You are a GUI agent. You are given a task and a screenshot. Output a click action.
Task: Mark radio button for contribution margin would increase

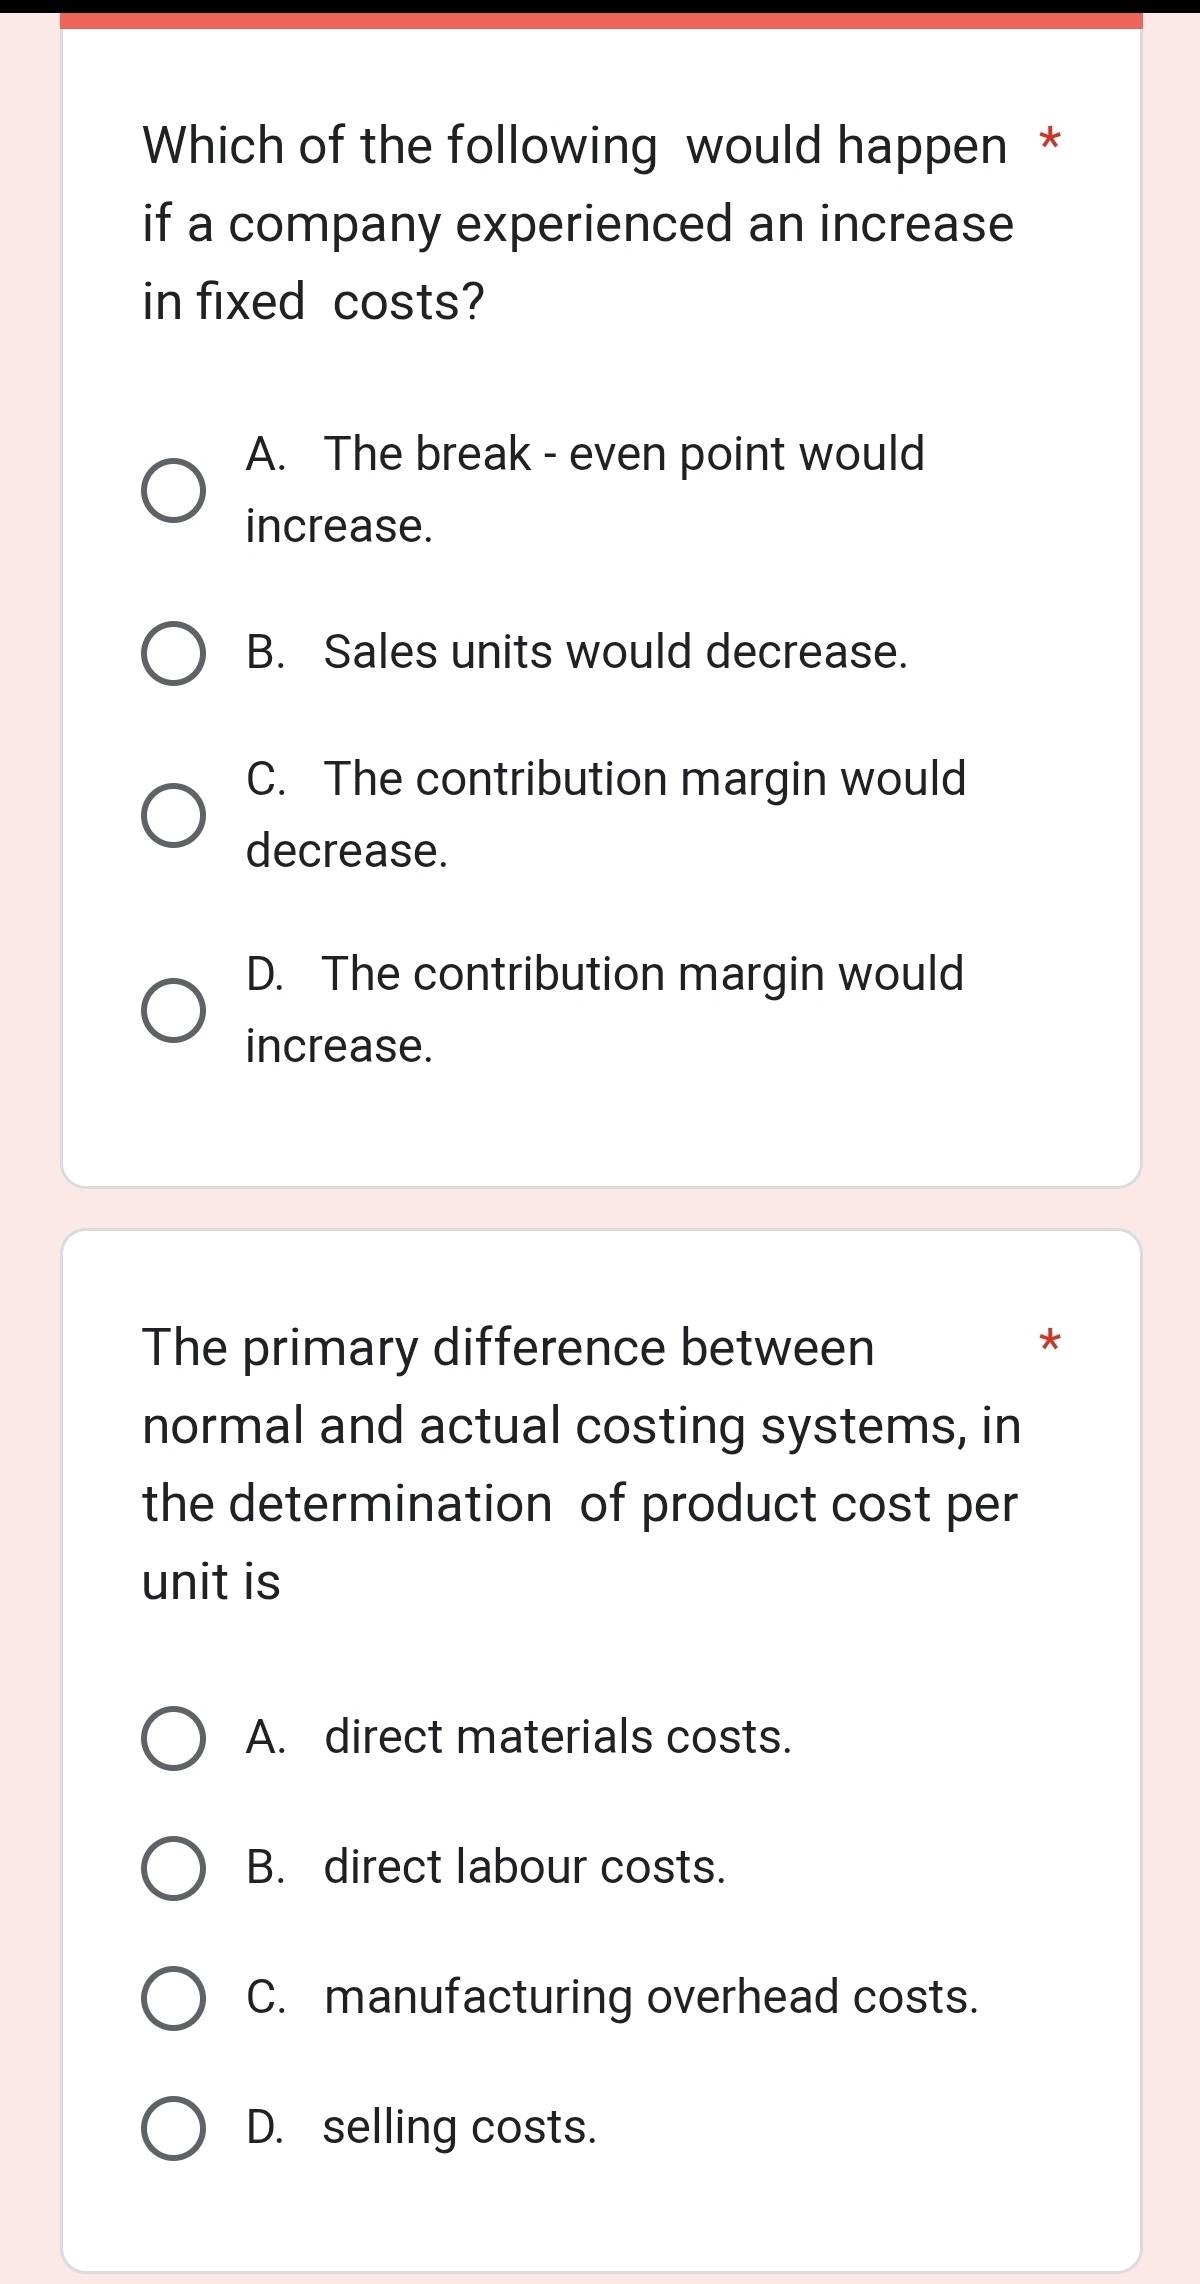point(174,1010)
